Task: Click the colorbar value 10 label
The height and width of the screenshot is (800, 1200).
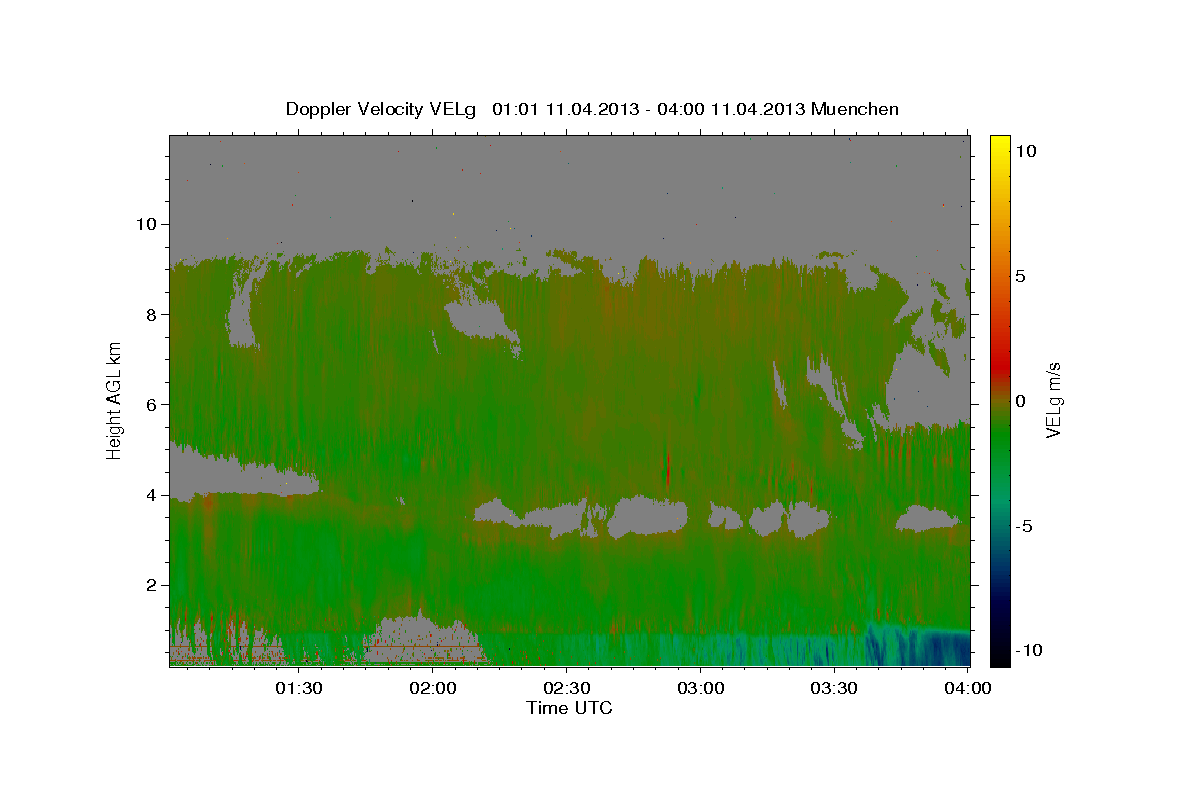Action: tap(1026, 151)
